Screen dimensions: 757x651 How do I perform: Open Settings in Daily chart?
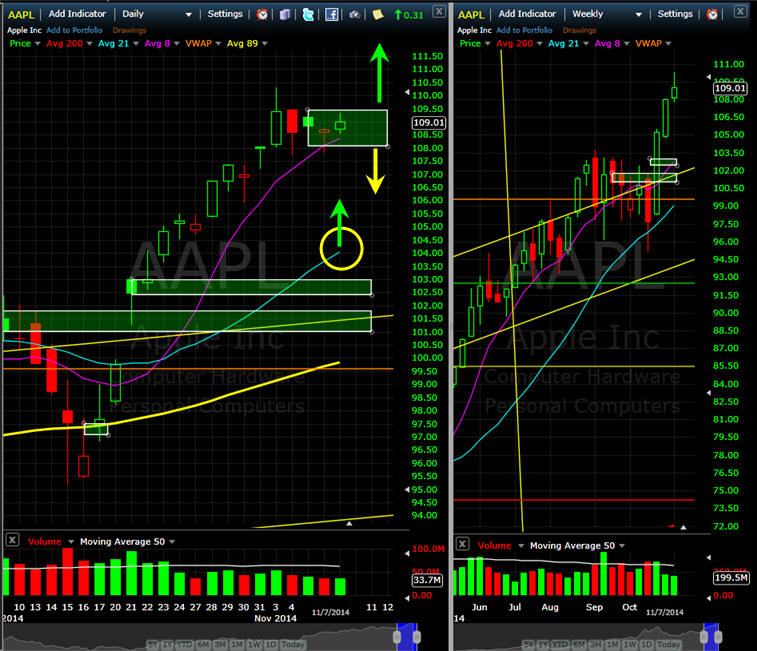225,14
